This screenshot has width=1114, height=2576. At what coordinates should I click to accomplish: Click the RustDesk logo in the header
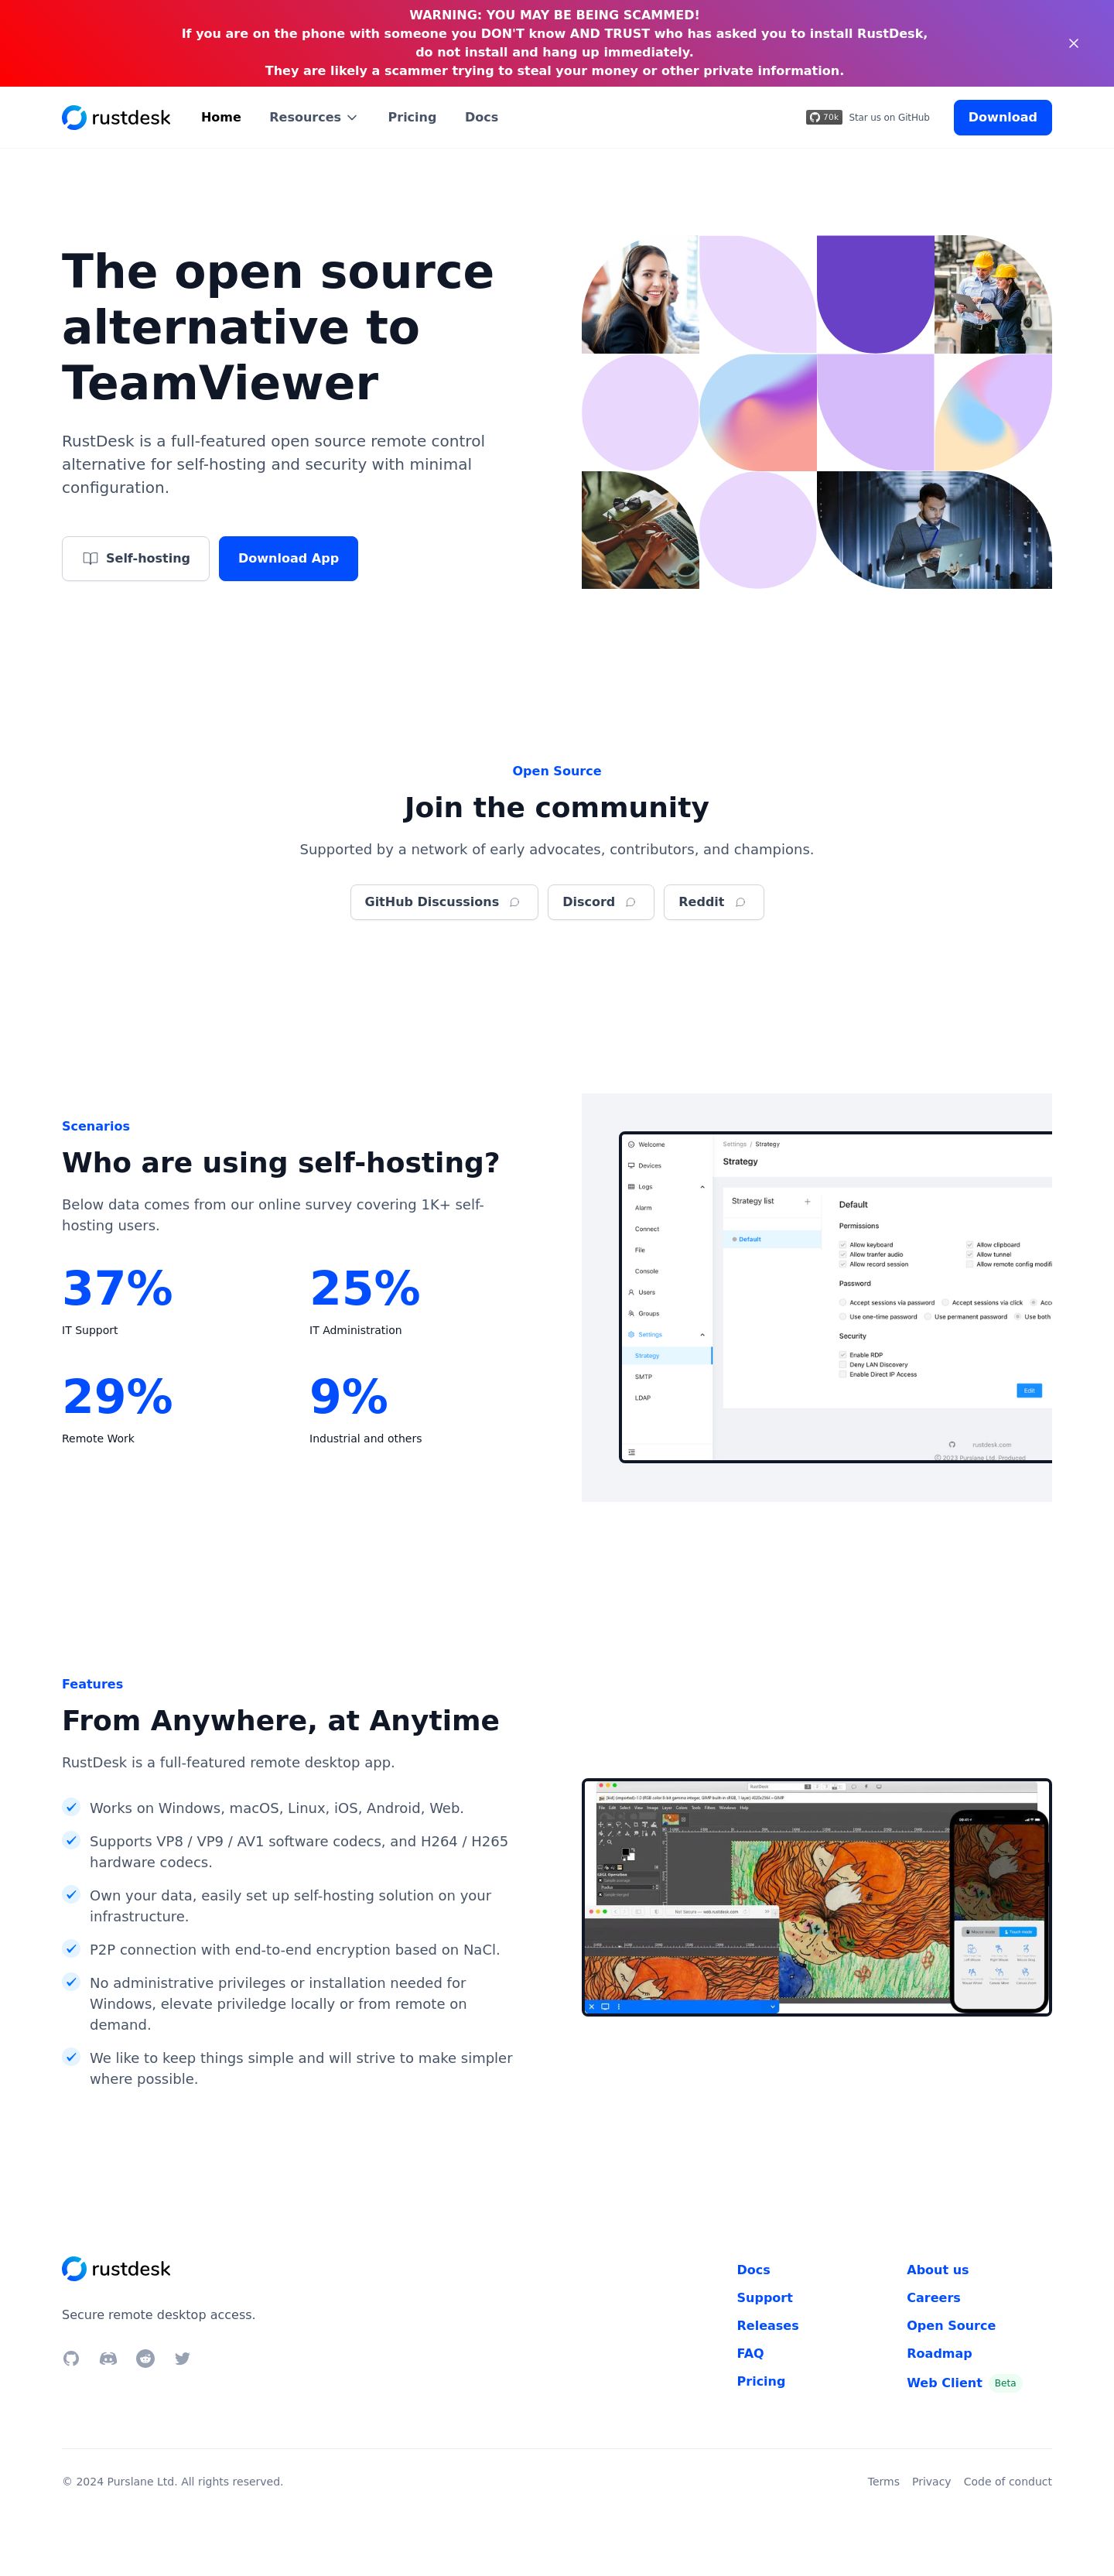point(116,118)
